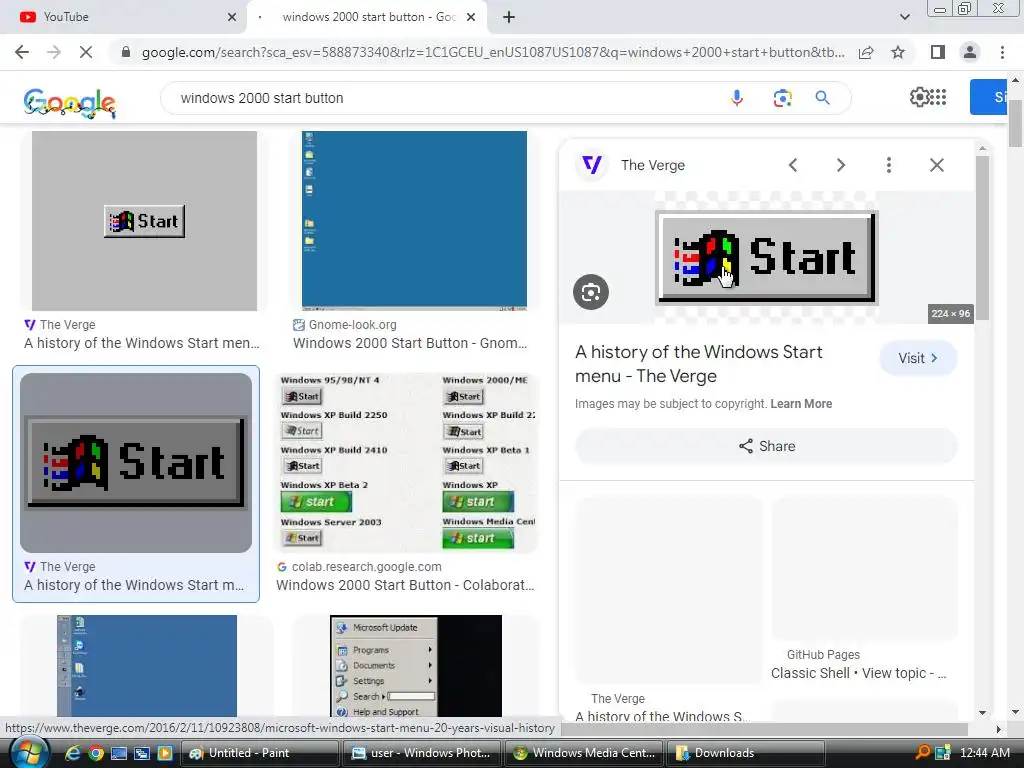
Task: Expand the tab search chevron
Action: click(904, 17)
